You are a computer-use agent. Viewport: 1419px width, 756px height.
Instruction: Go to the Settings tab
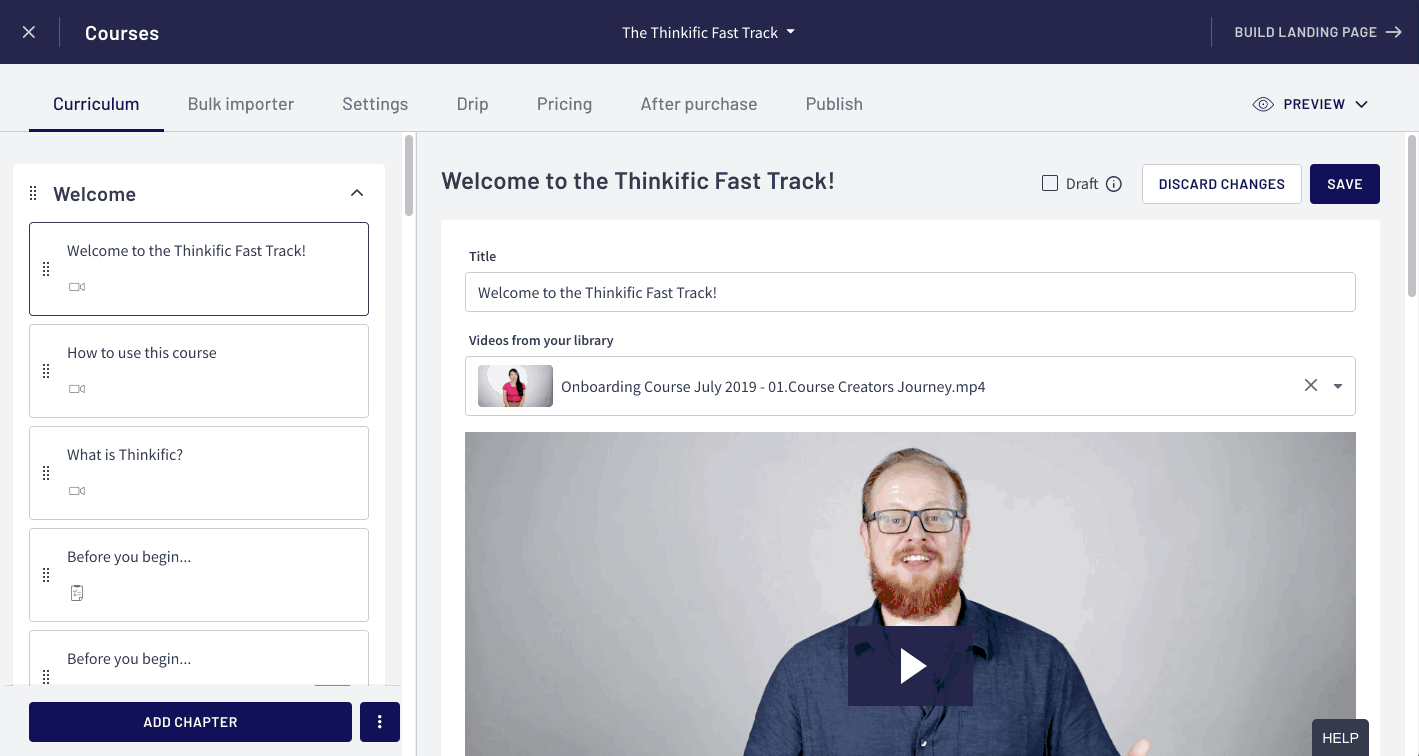pos(375,104)
